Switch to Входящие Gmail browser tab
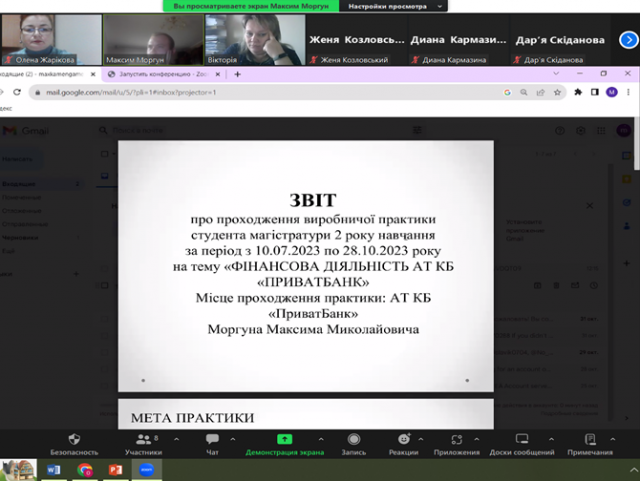The height and width of the screenshot is (481, 640). (x=43, y=74)
